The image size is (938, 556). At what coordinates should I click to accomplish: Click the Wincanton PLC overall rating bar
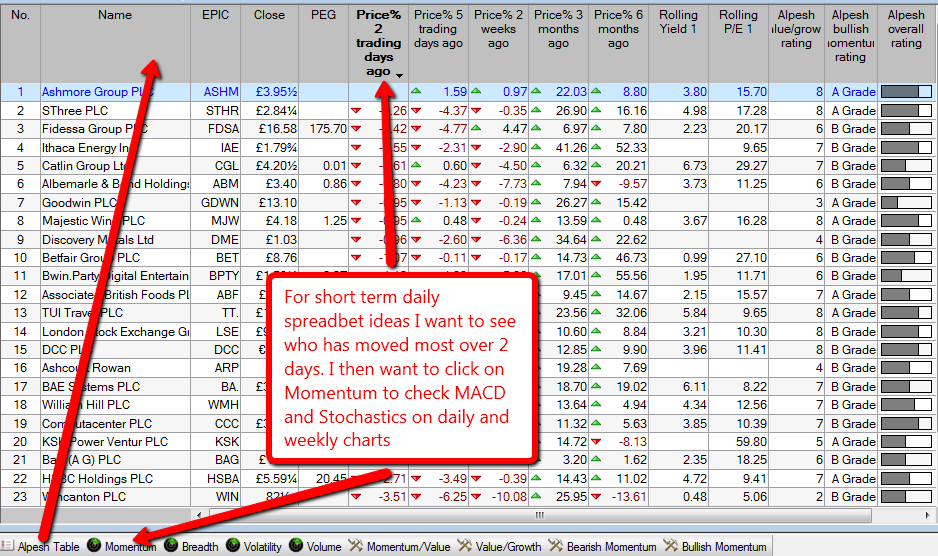pyautogui.click(x=906, y=497)
